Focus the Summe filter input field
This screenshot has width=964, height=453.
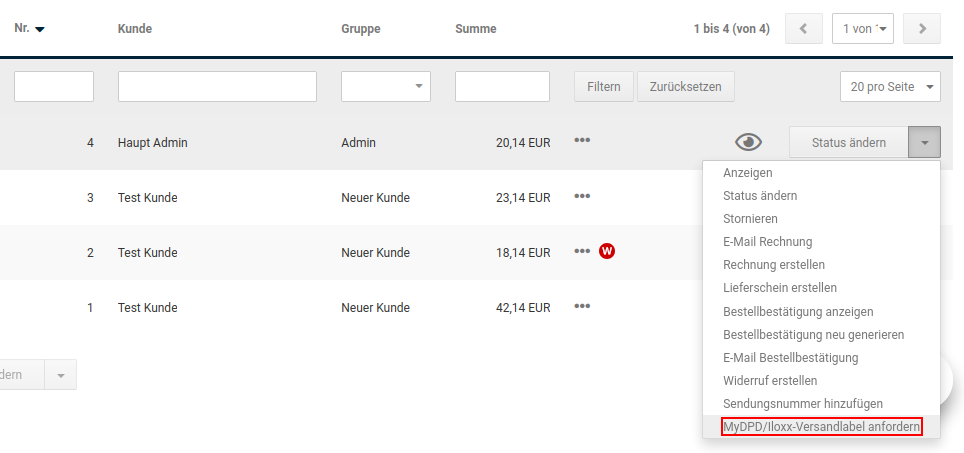tap(502, 87)
